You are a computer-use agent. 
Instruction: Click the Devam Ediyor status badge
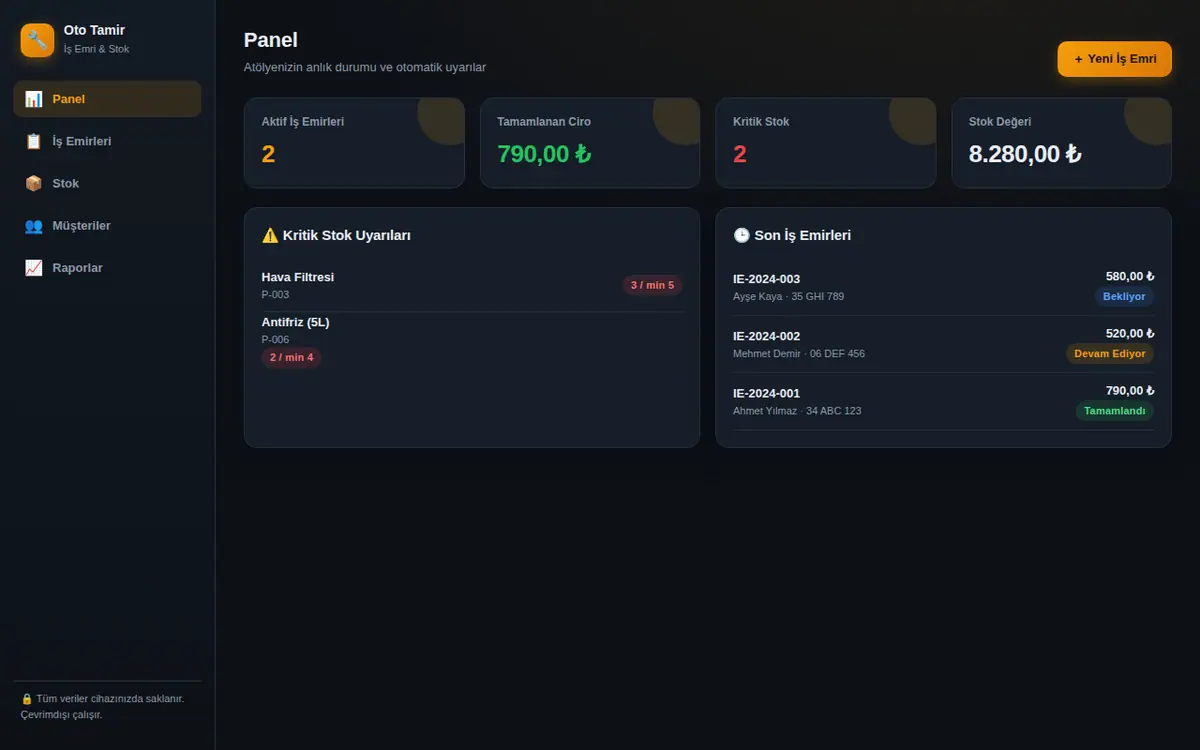click(x=1110, y=354)
